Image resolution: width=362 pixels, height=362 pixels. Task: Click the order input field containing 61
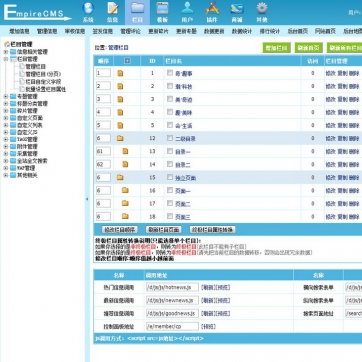click(x=103, y=151)
